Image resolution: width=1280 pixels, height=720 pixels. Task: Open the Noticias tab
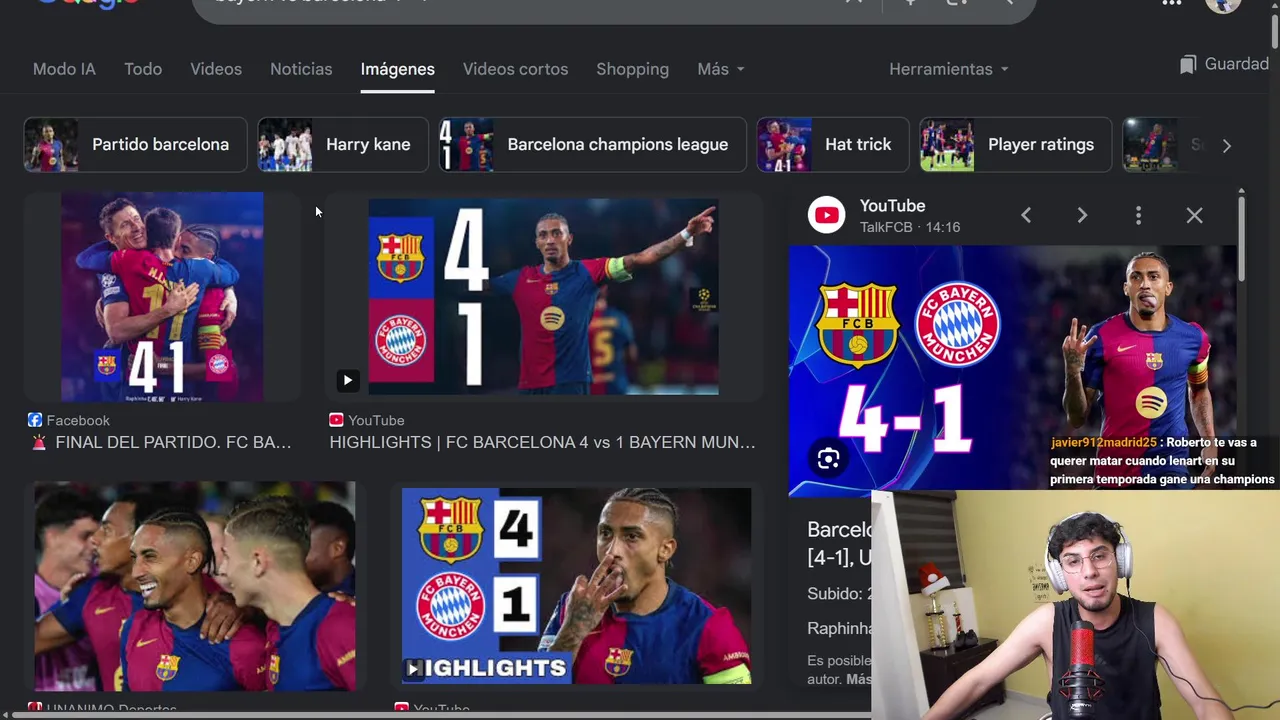pyautogui.click(x=301, y=69)
